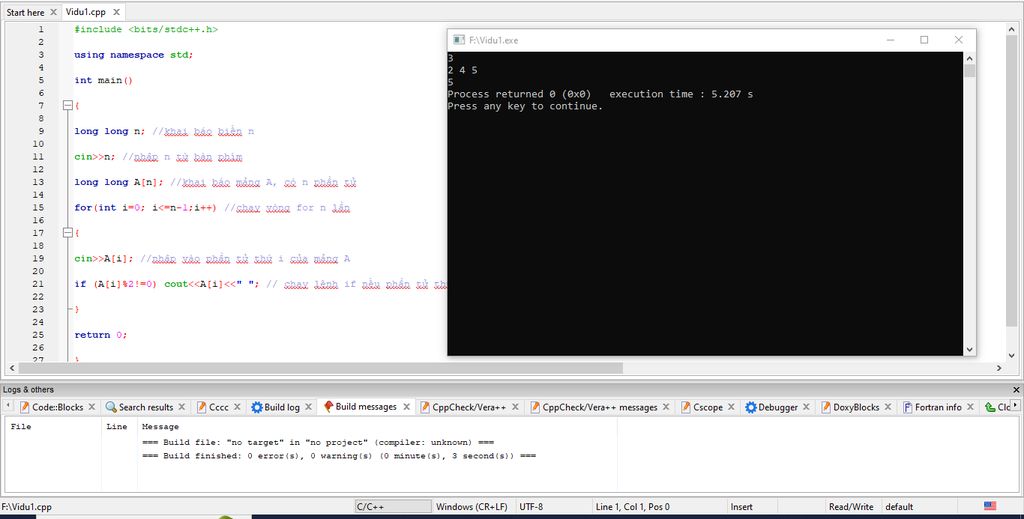The height and width of the screenshot is (519, 1024).
Task: Close the Cscope log tab
Action: click(x=731, y=407)
